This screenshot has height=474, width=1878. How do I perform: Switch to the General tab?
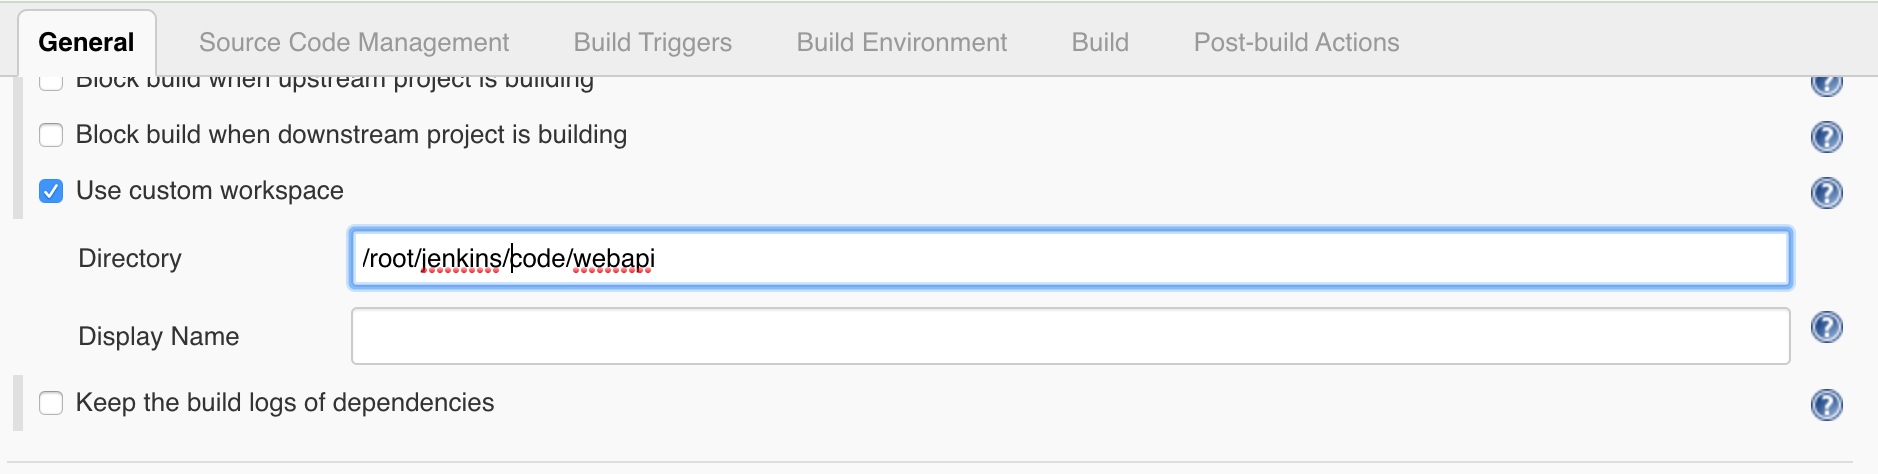pyautogui.click(x=86, y=43)
